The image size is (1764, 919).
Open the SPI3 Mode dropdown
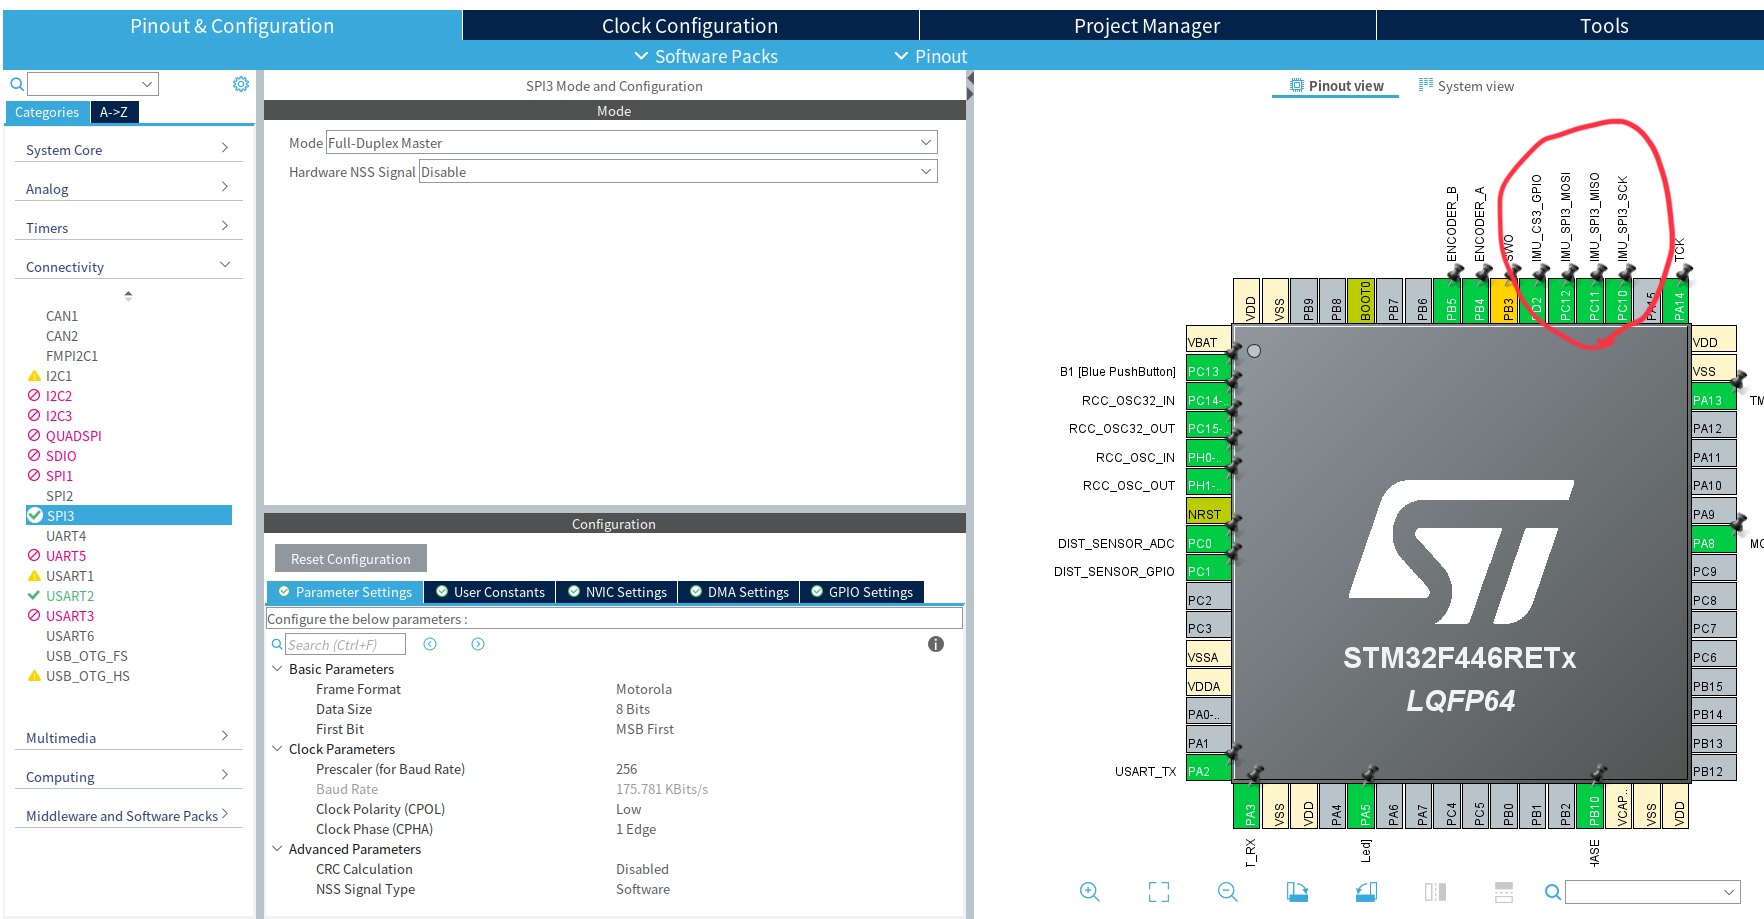632,143
